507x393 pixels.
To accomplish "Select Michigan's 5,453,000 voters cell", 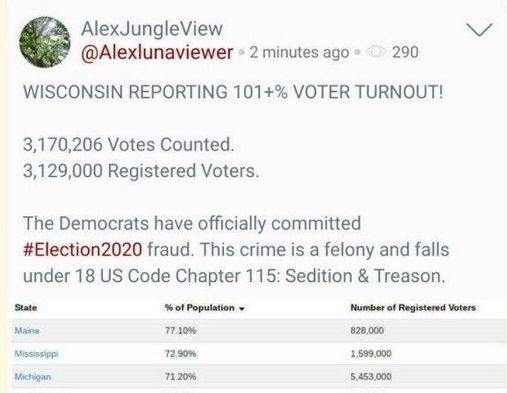I will 371,377.
